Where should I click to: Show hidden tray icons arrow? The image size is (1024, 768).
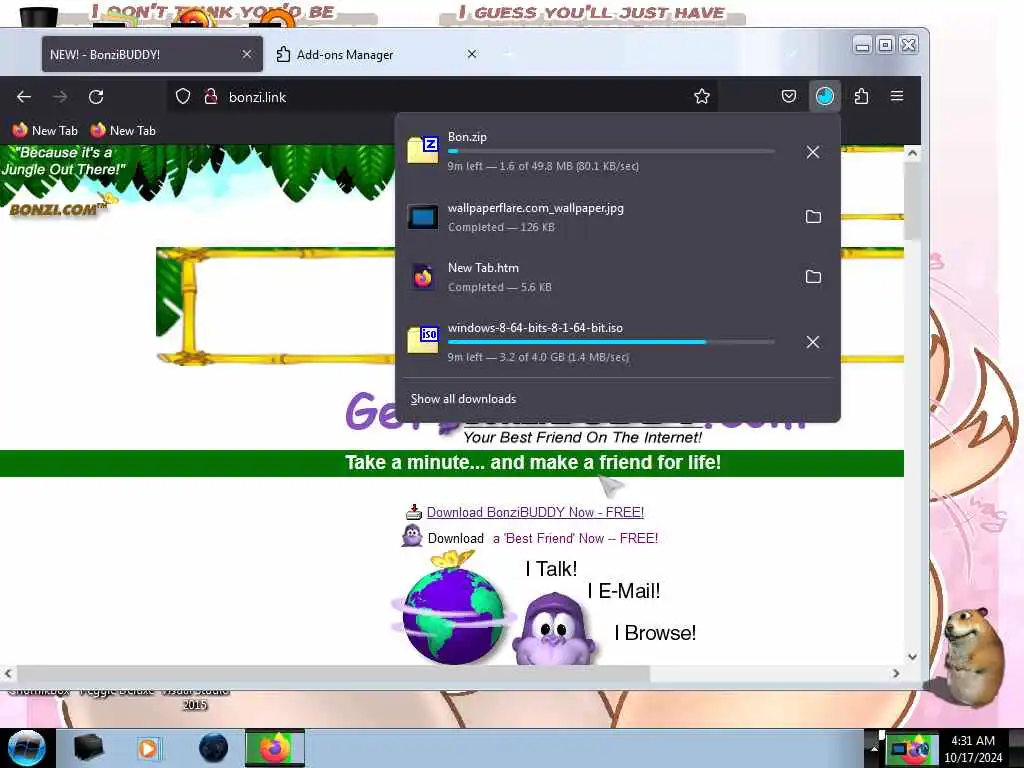874,749
